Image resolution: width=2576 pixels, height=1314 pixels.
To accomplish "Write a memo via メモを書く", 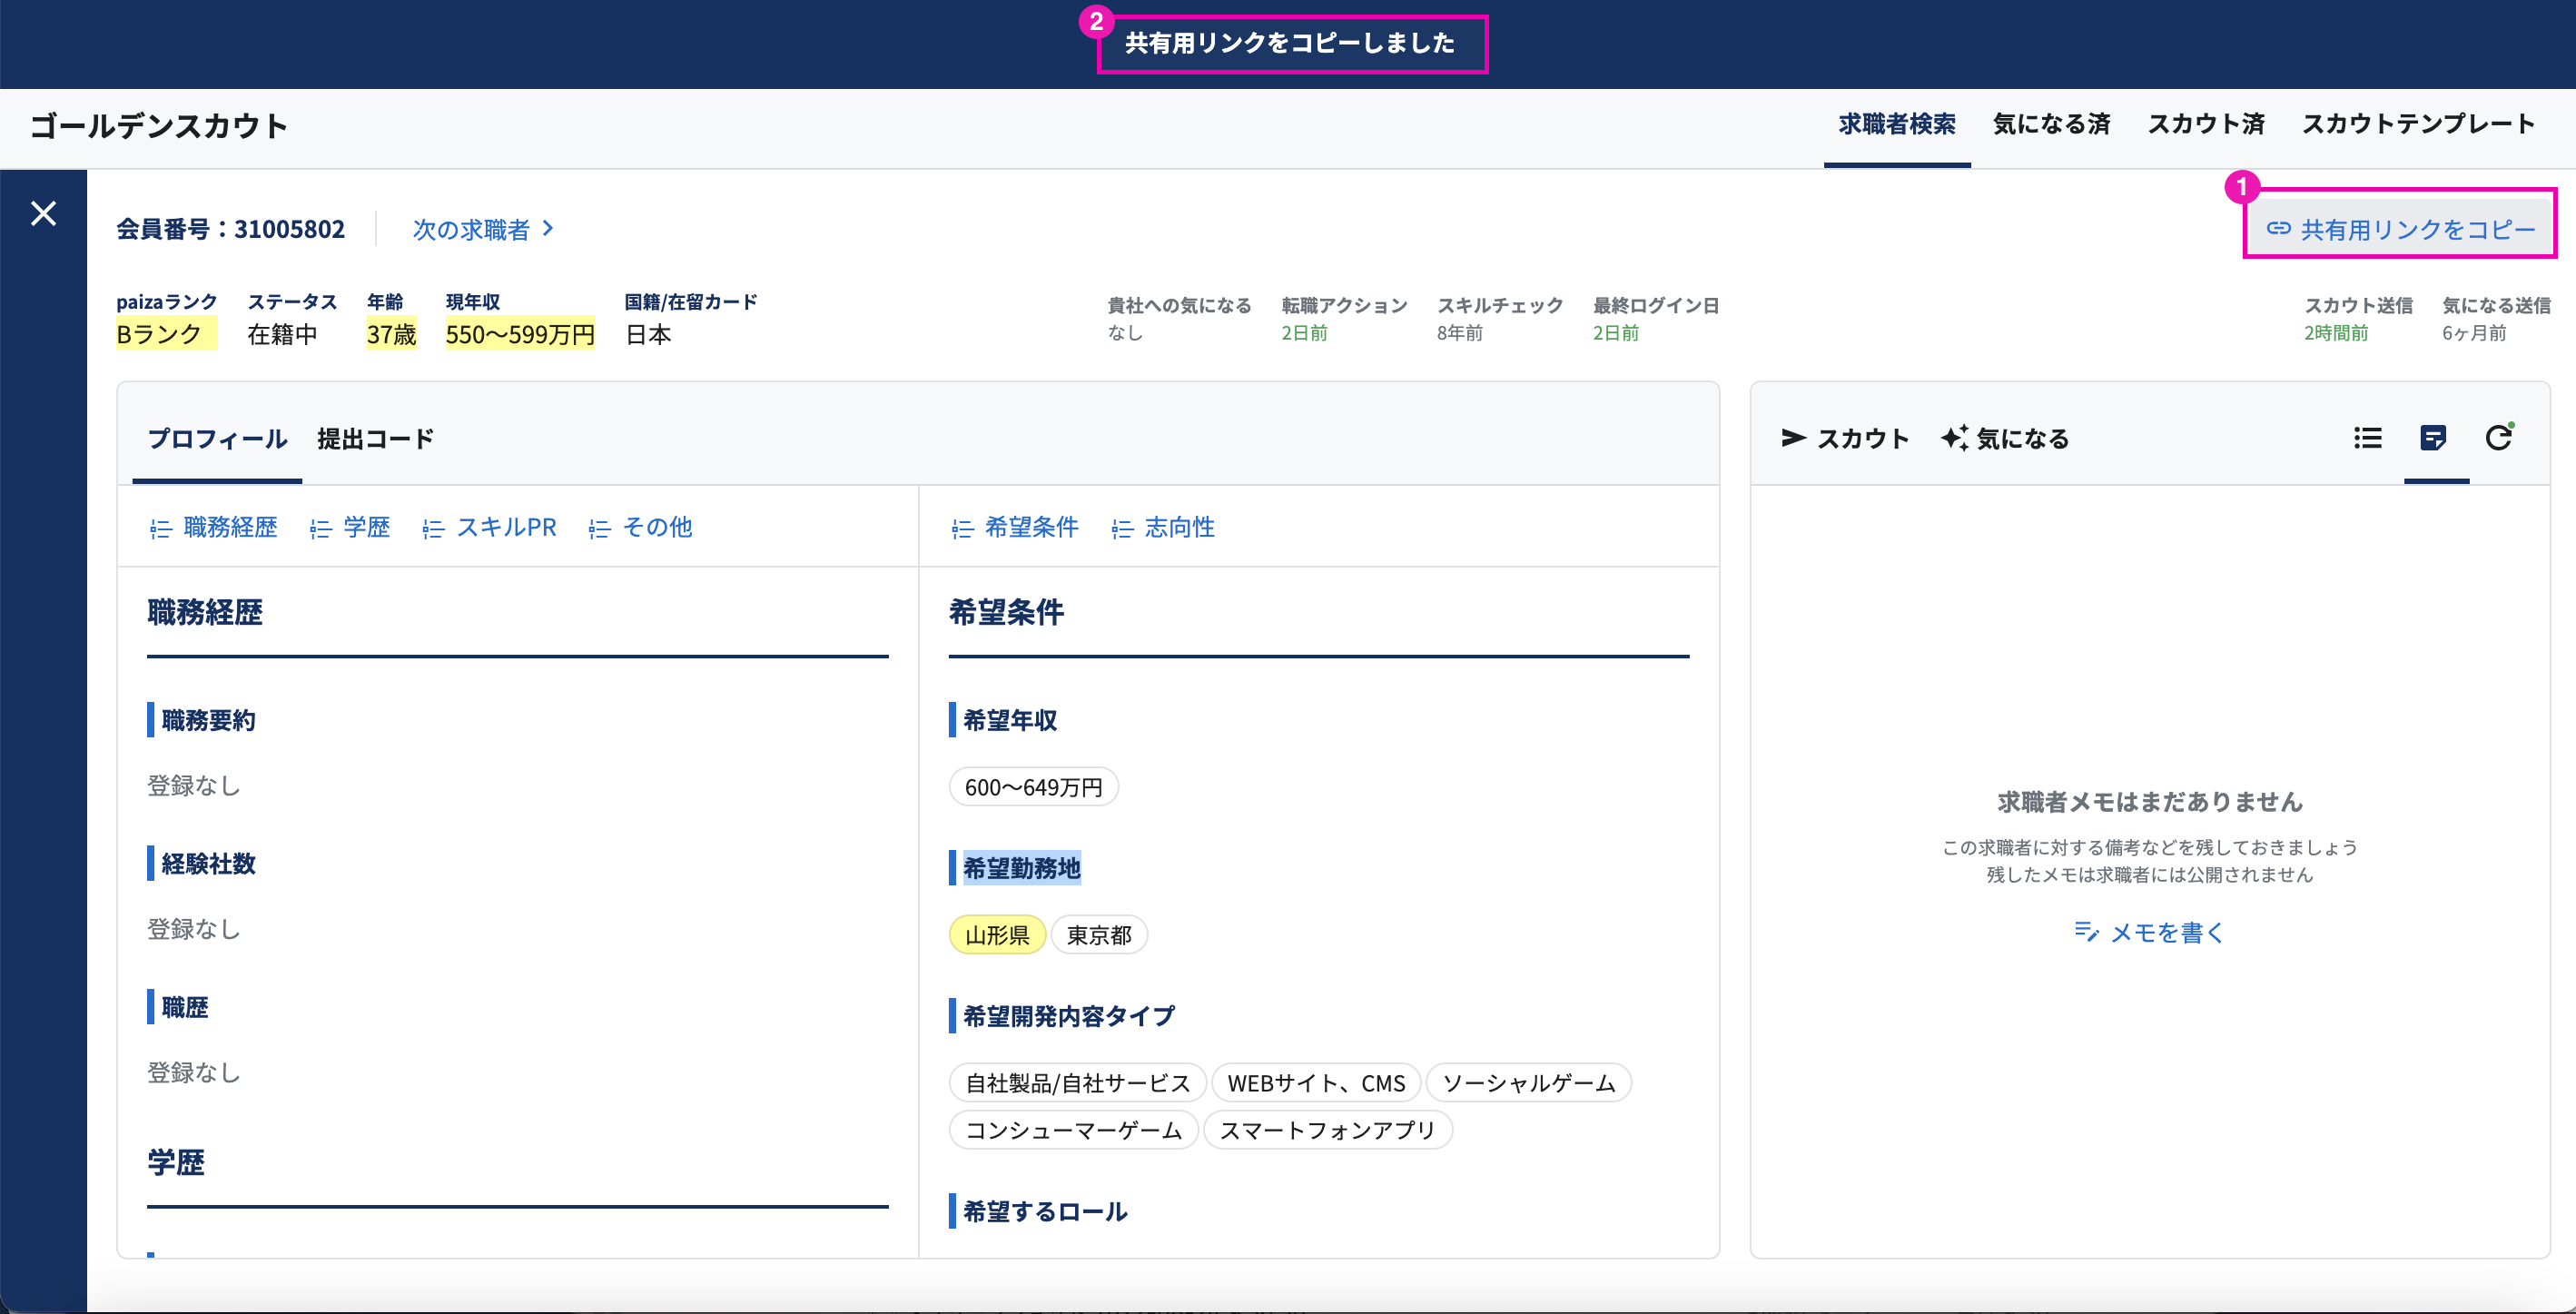I will pos(2149,932).
